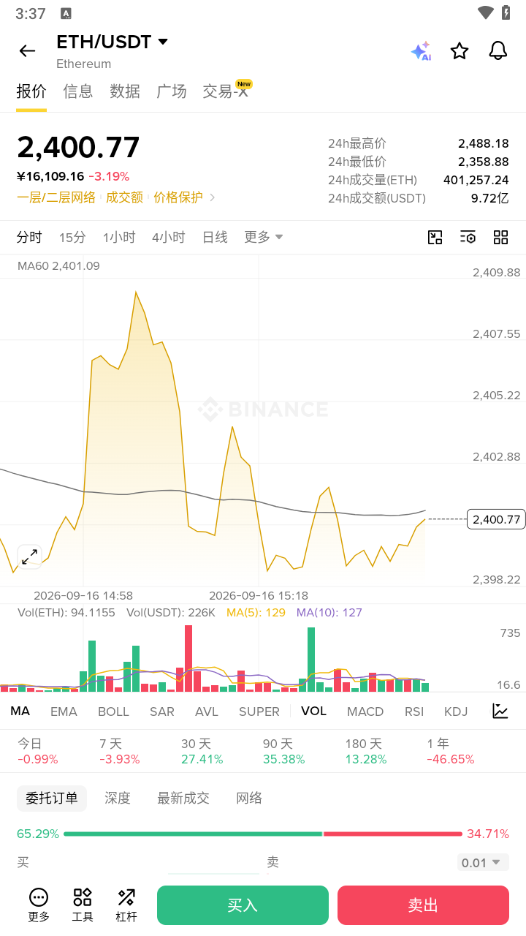Select the 180天 13.28% performance
The width and height of the screenshot is (526, 936).
coord(365,751)
